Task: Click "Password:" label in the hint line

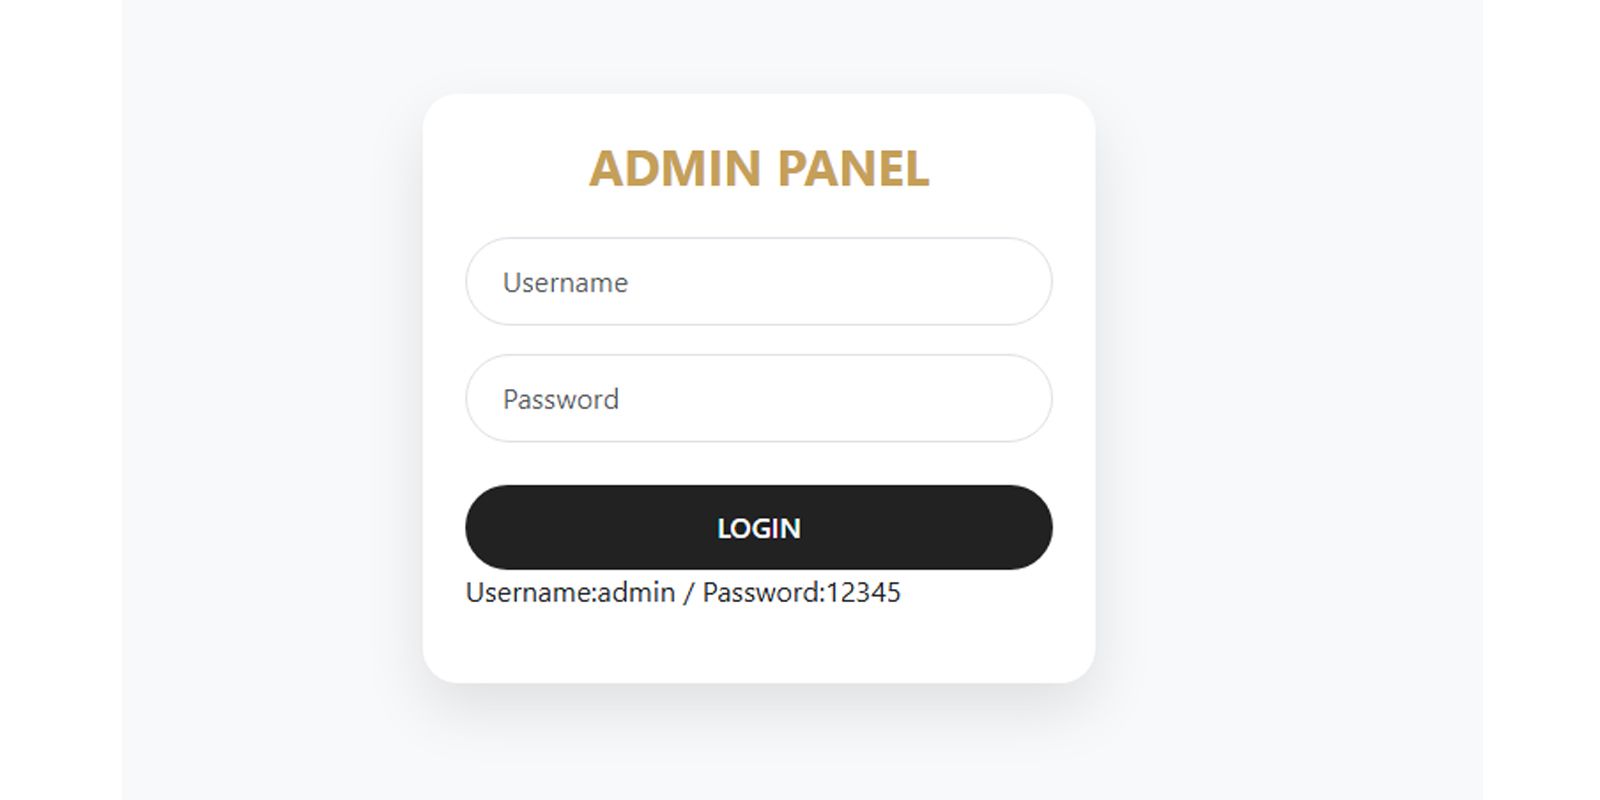Action: (763, 593)
